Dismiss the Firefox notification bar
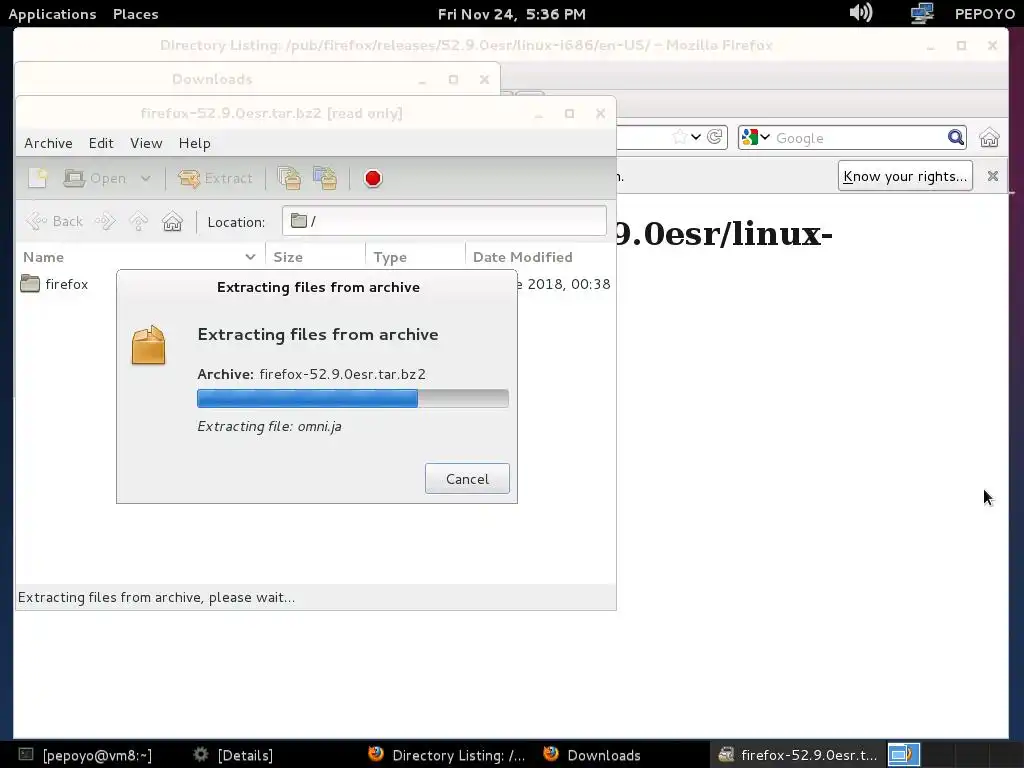1024x768 pixels. [x=993, y=176]
